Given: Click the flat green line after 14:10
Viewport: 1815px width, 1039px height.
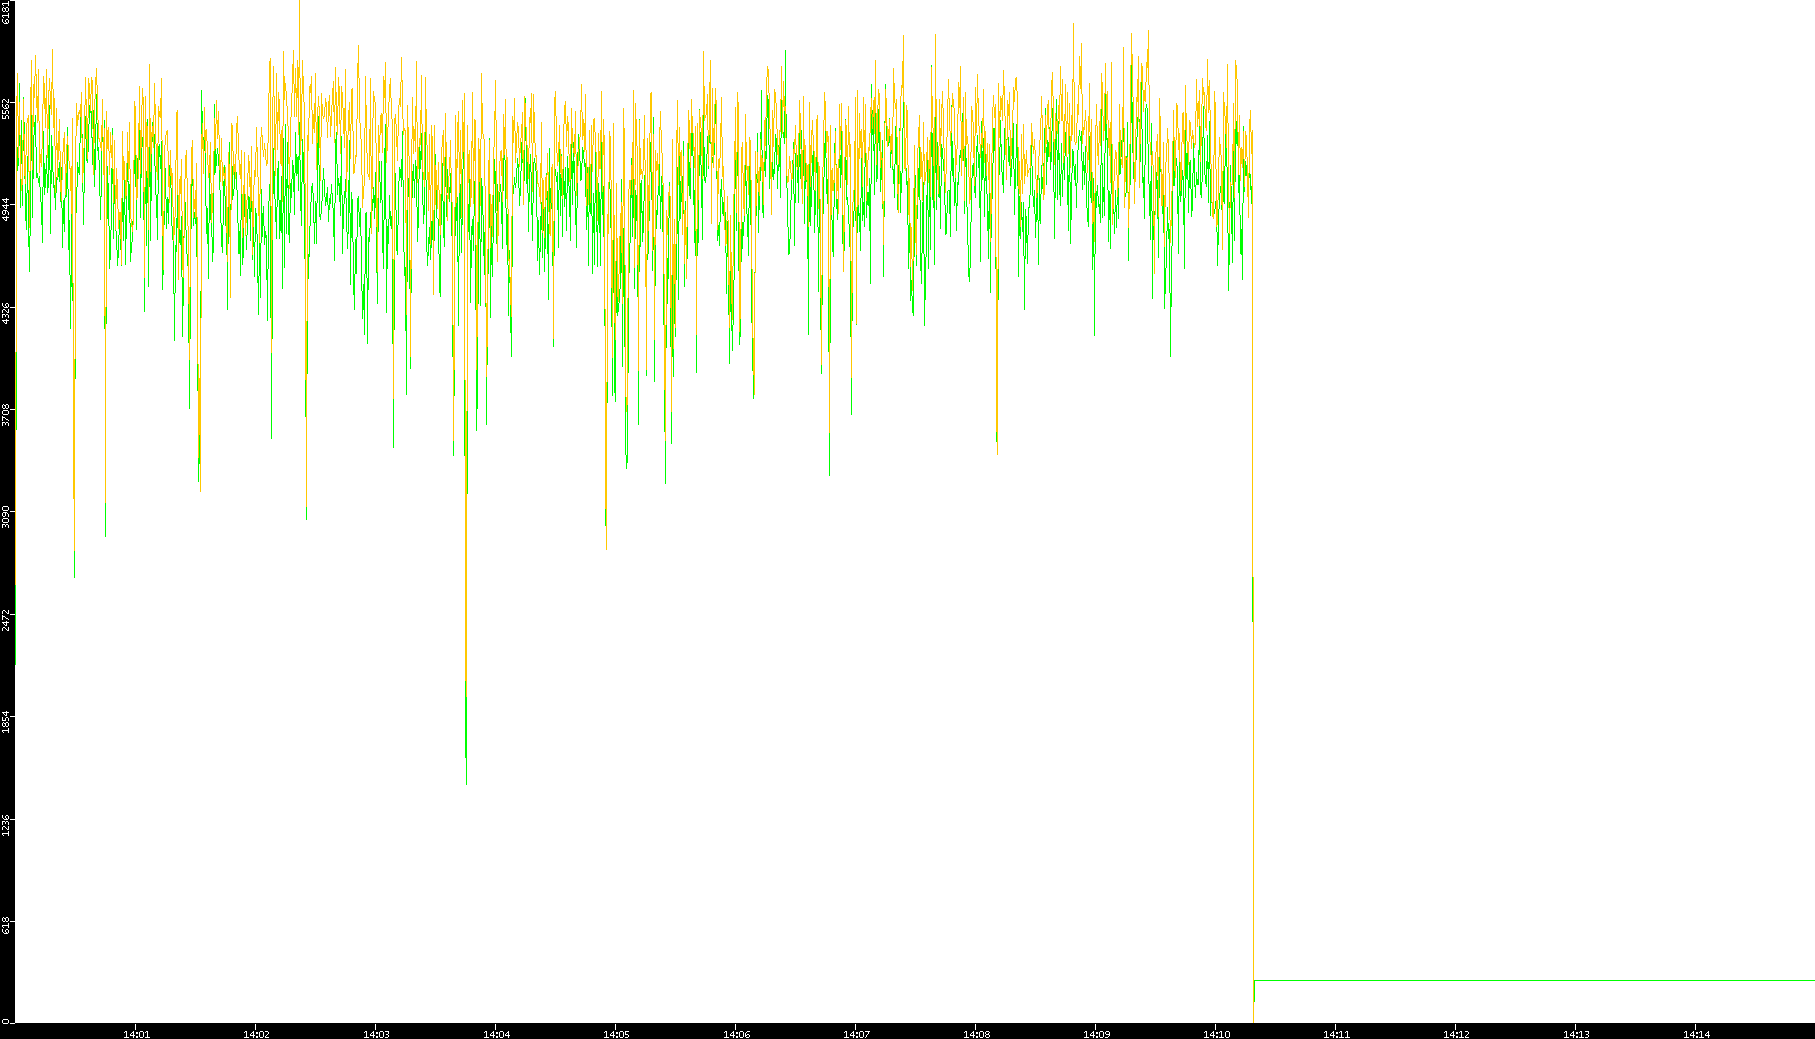Looking at the screenshot, I should tap(1530, 980).
